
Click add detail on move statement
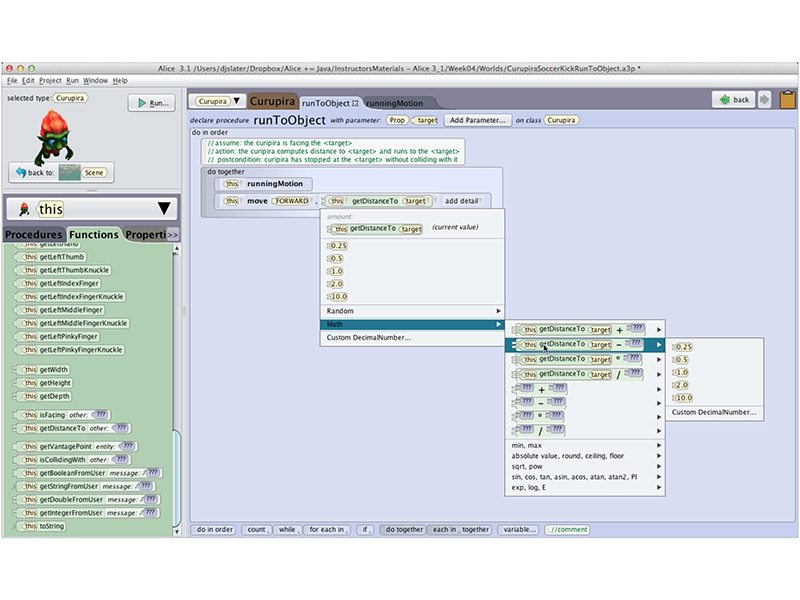coord(461,201)
